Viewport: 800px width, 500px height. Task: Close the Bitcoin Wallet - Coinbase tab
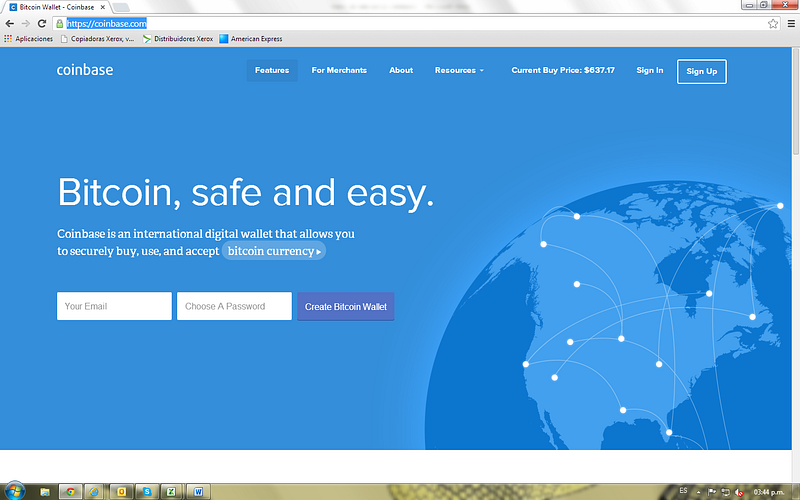point(103,7)
